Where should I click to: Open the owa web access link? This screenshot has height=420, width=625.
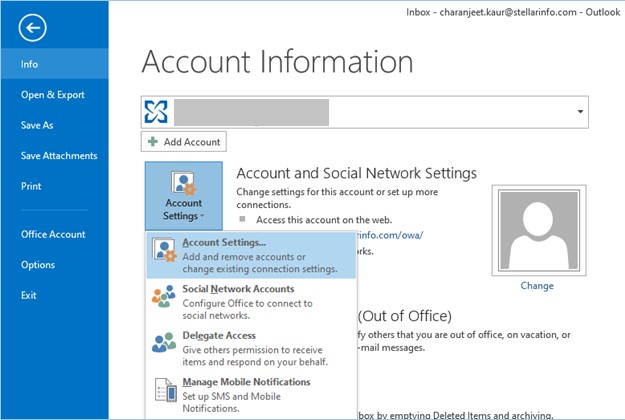click(390, 235)
